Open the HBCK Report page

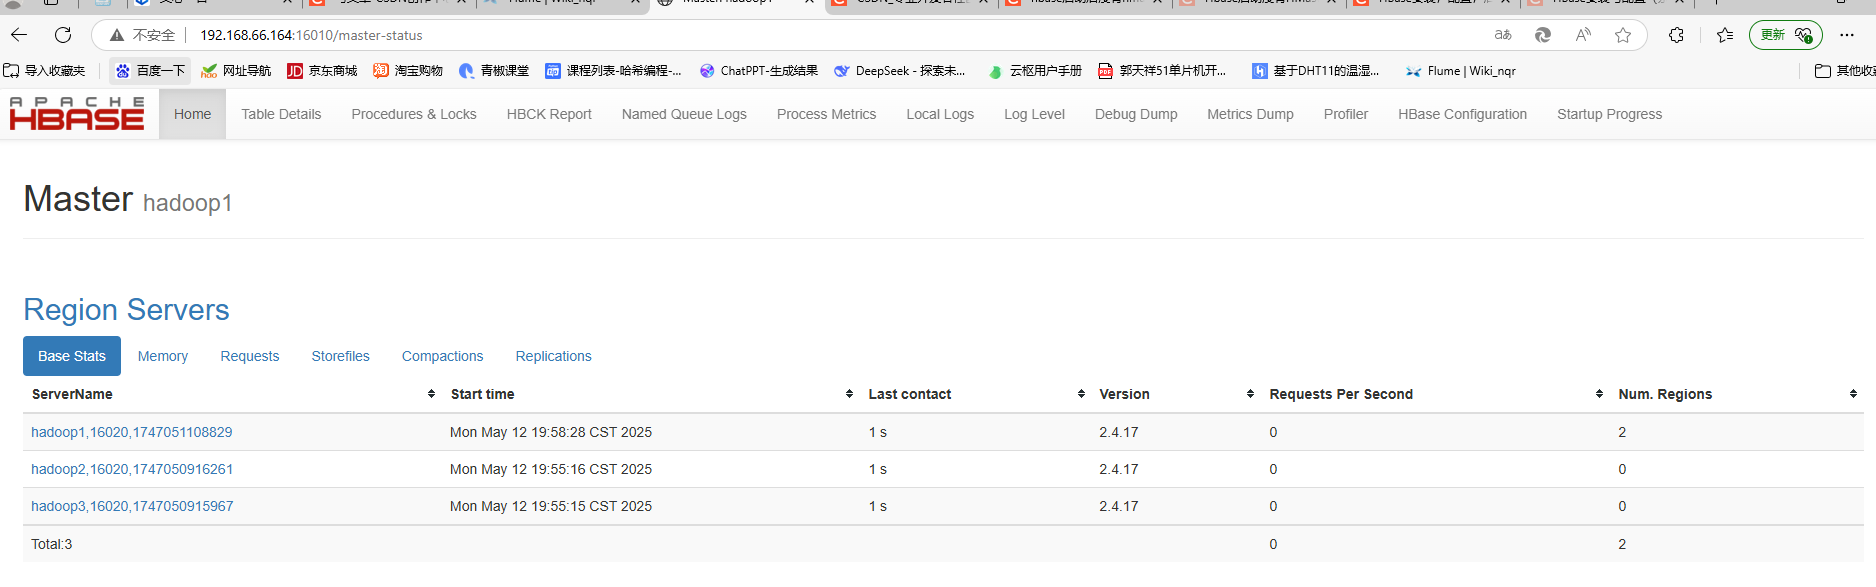coord(549,114)
